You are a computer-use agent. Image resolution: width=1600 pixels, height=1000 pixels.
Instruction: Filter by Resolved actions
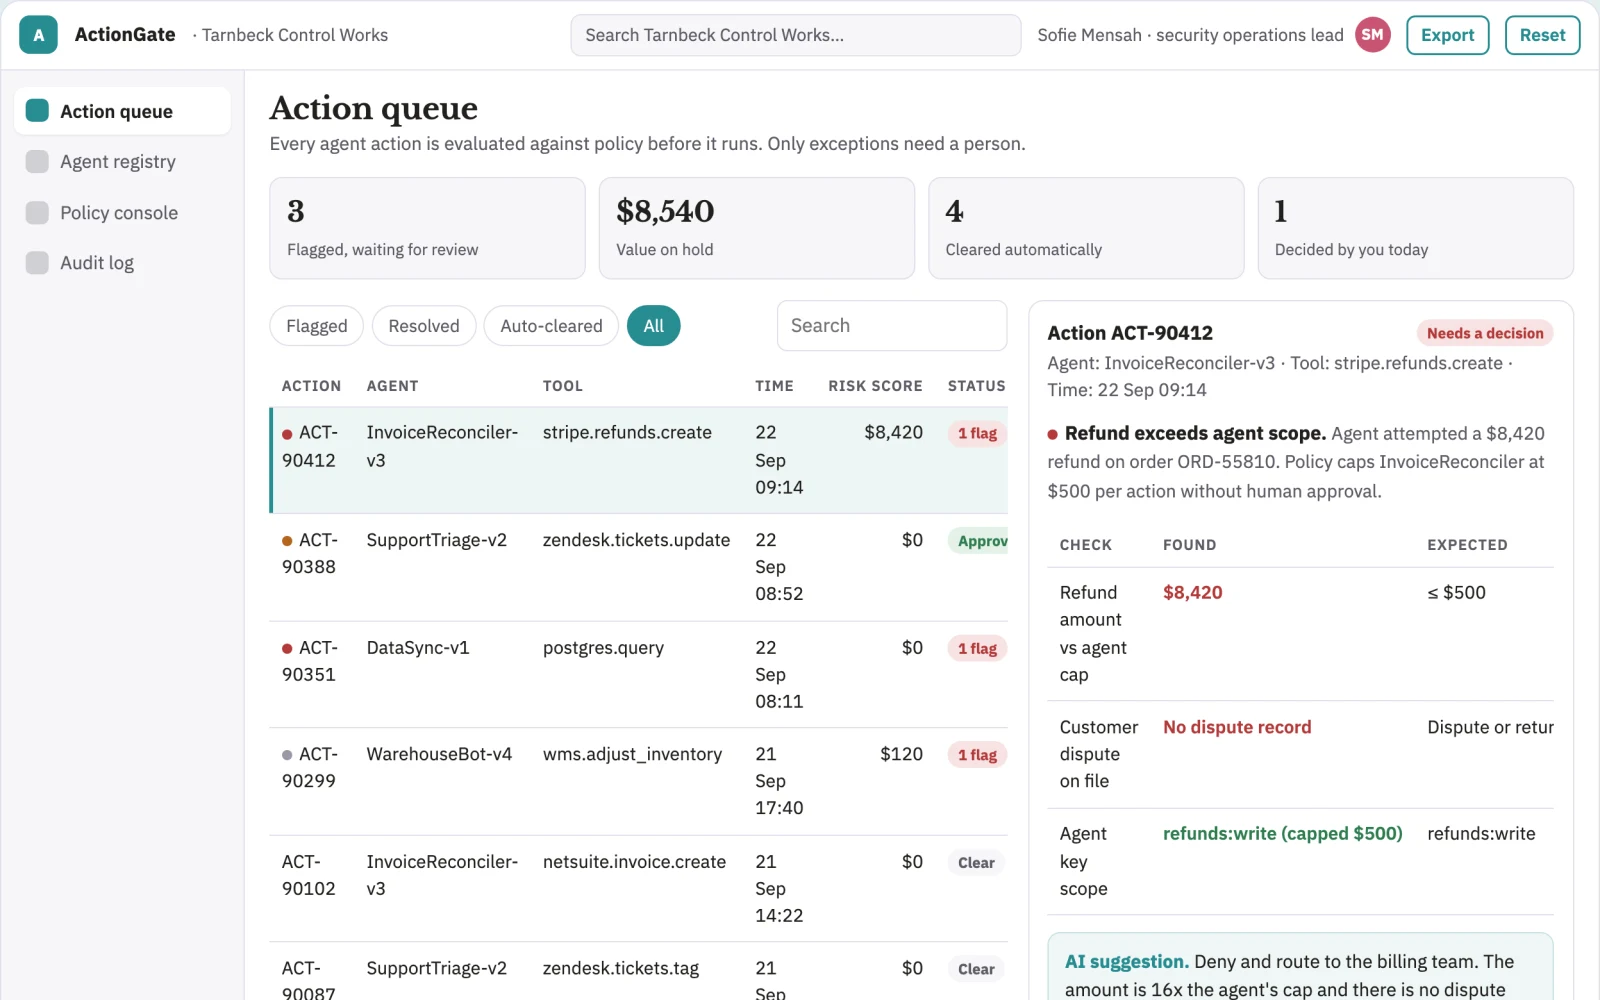(x=424, y=326)
